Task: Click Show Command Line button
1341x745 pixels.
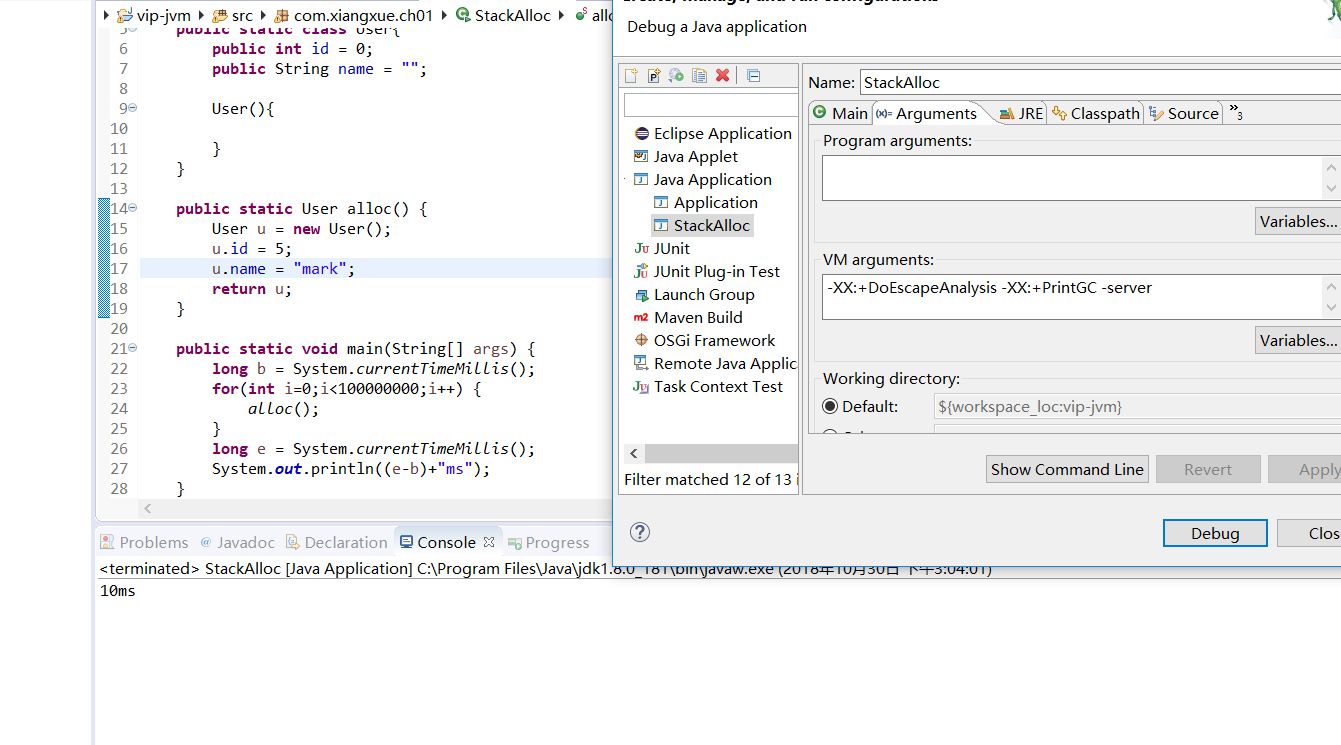Action: click(x=1067, y=469)
